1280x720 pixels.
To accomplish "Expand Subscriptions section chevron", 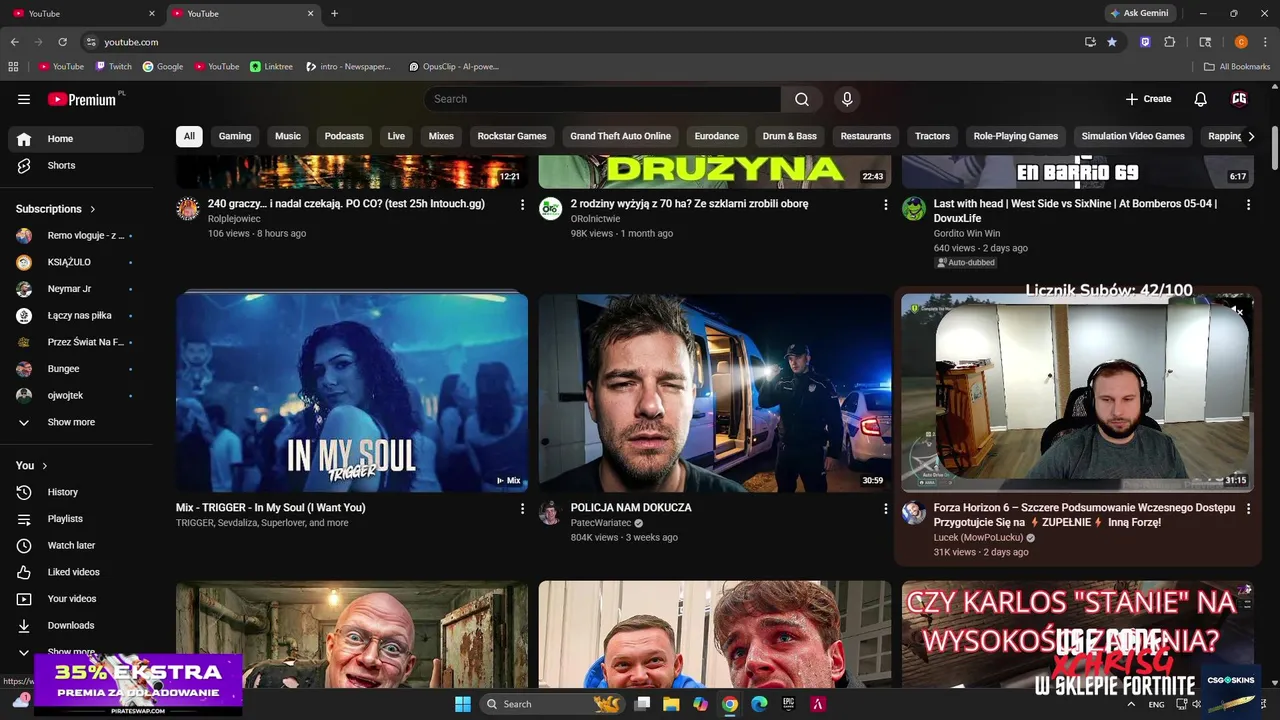I will 93,209.
